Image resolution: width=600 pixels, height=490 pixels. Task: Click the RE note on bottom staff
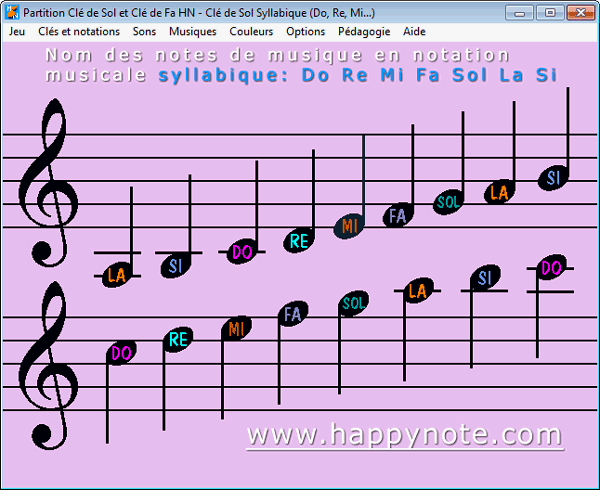point(178,340)
